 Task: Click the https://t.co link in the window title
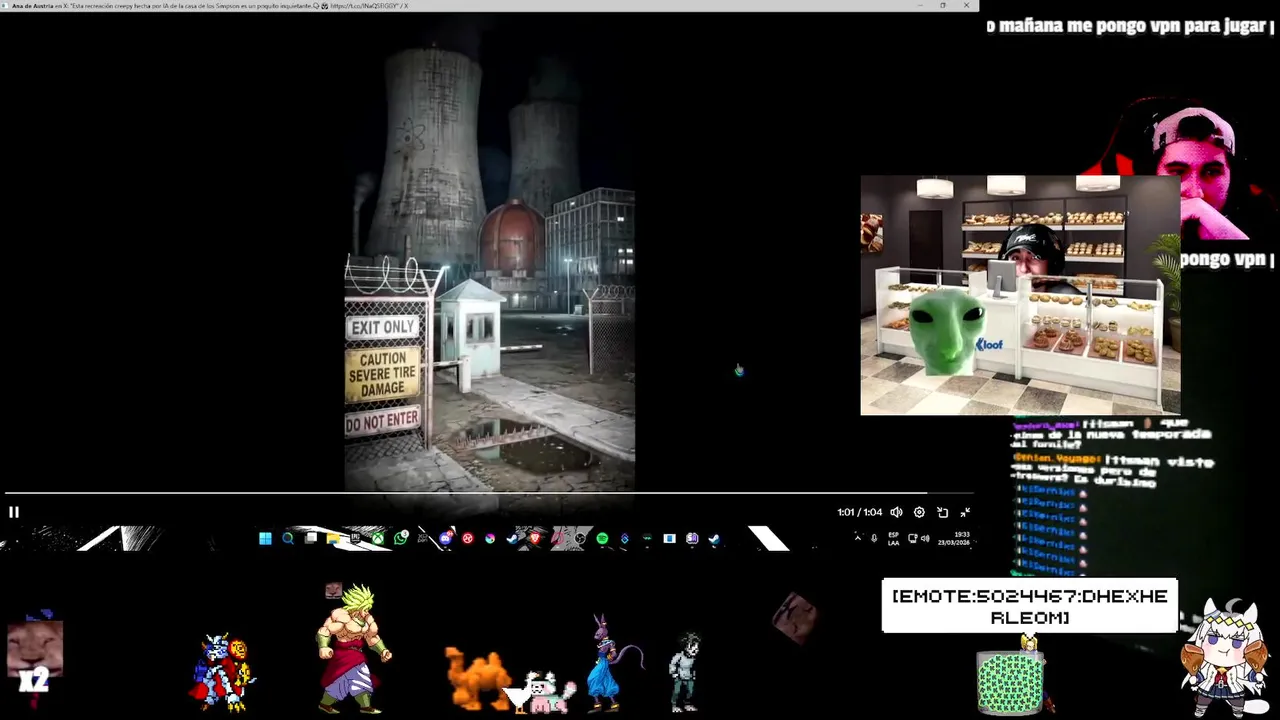(365, 6)
